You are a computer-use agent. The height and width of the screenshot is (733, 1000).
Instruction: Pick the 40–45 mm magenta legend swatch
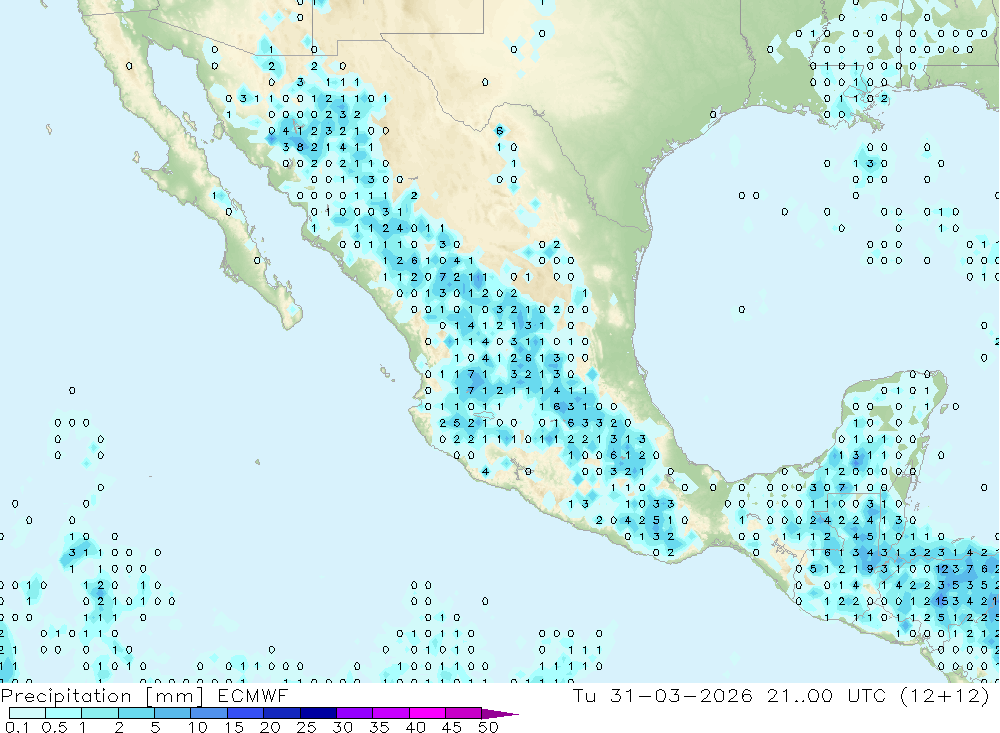tap(427, 713)
